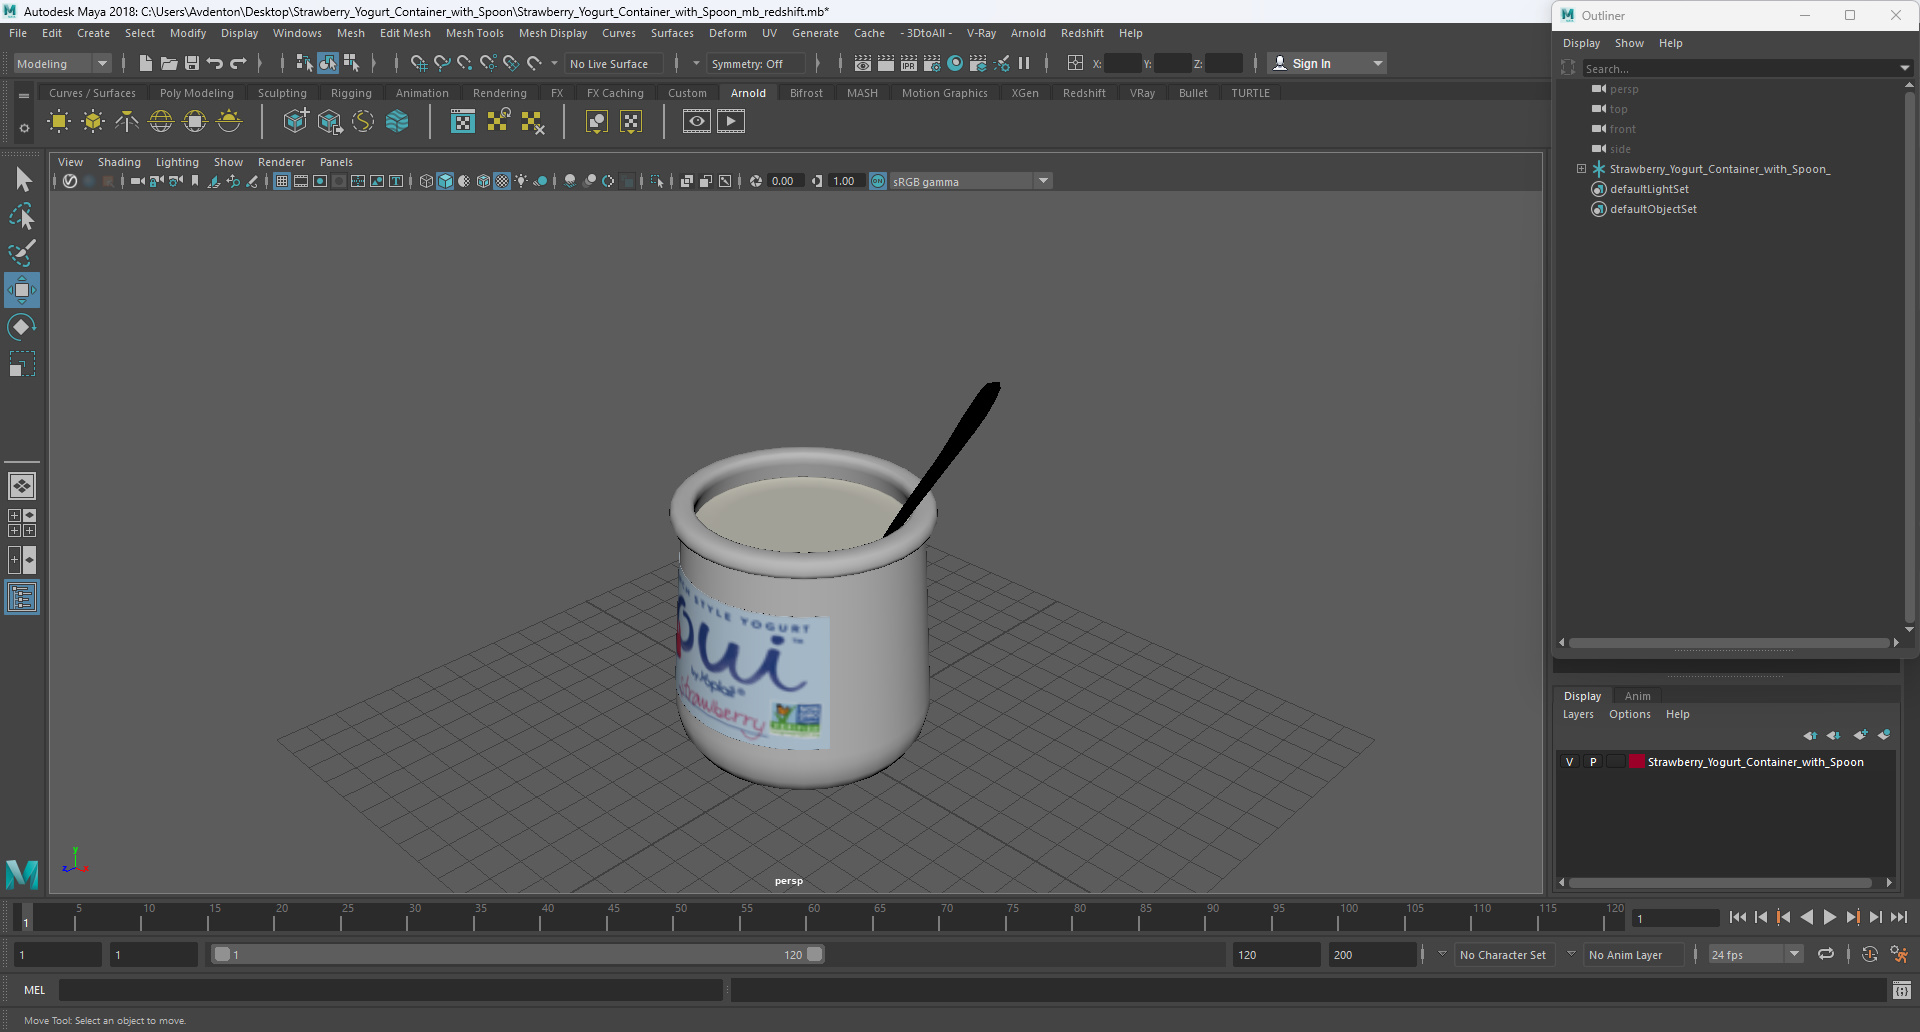Viewport: 1920px width, 1032px height.
Task: Create Arnold mesh light shelf icon
Action: [93, 122]
